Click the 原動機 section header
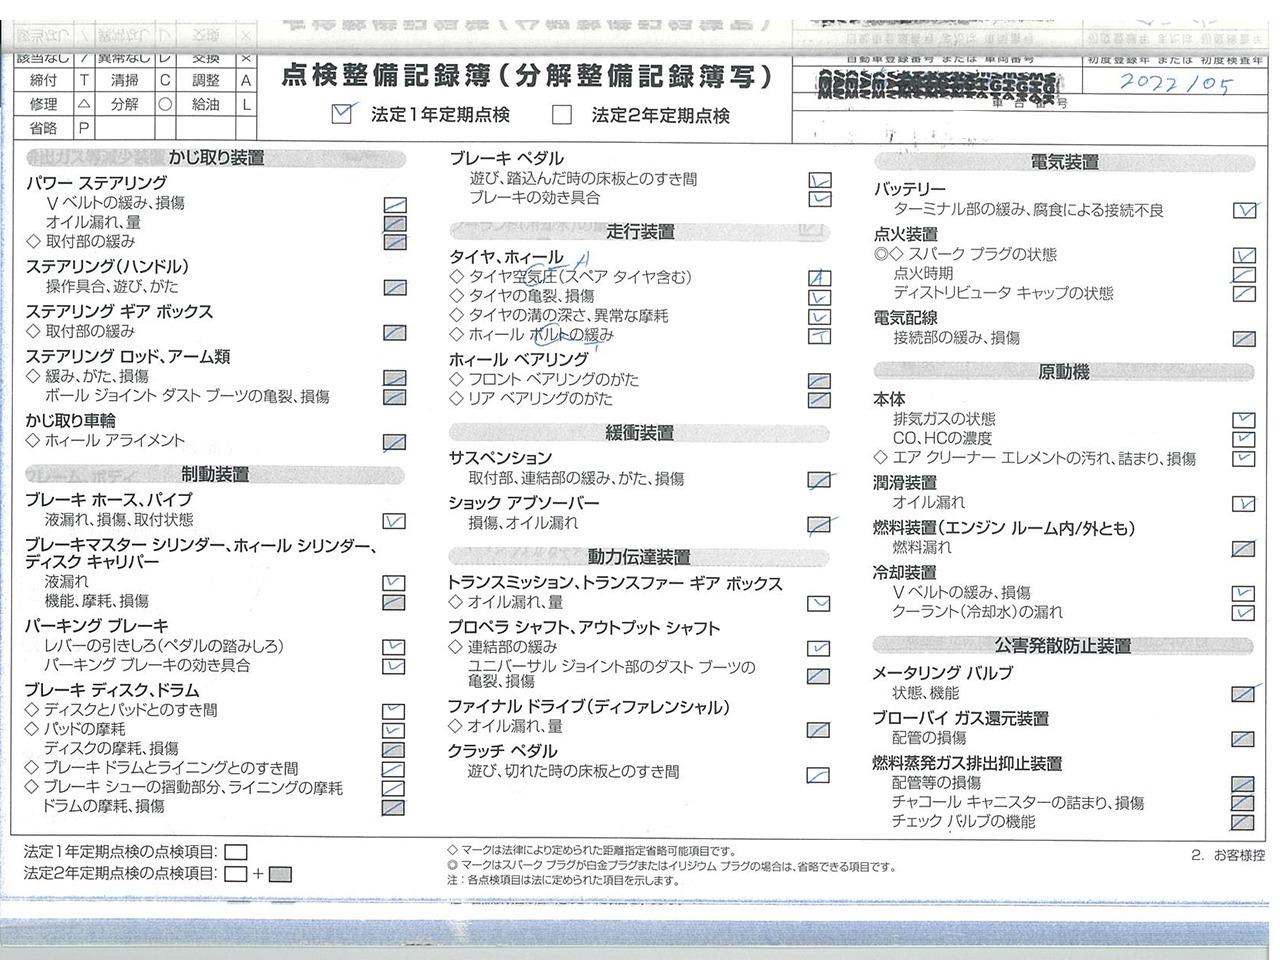 pos(1064,372)
